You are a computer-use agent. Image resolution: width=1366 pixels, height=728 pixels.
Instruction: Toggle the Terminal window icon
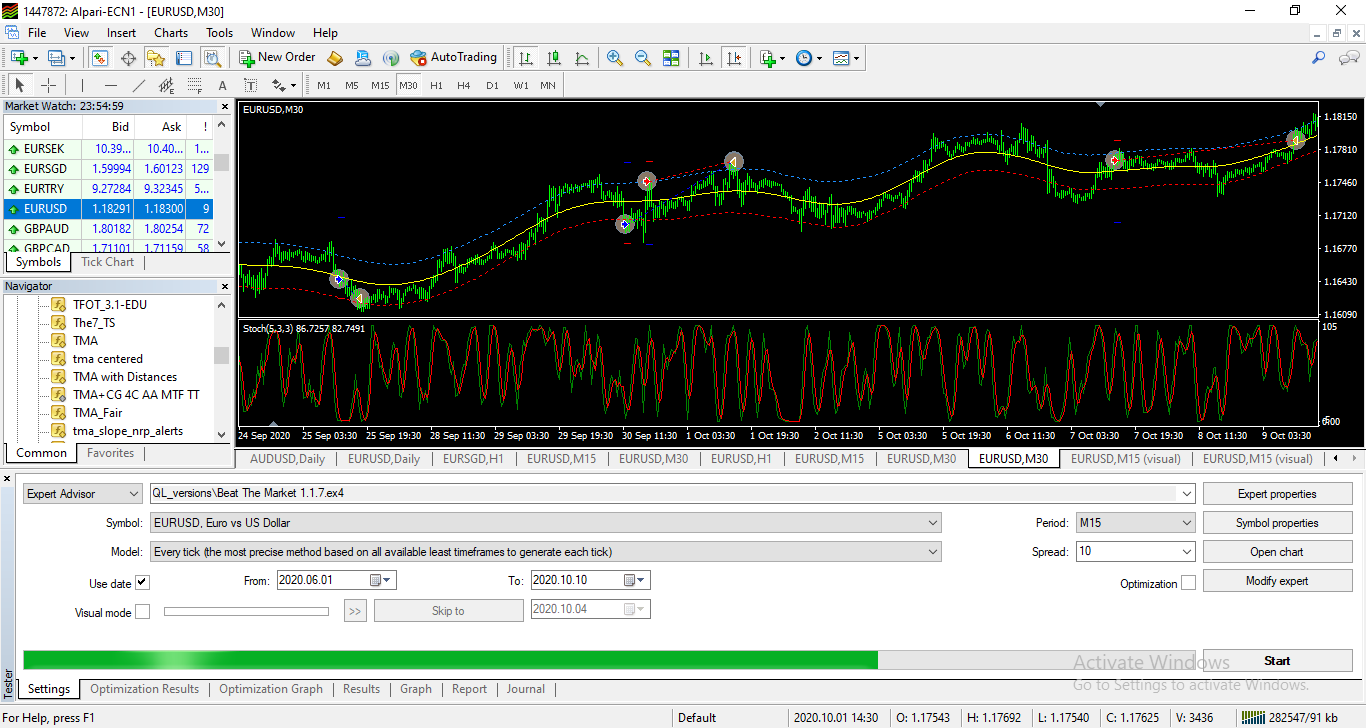(x=186, y=58)
